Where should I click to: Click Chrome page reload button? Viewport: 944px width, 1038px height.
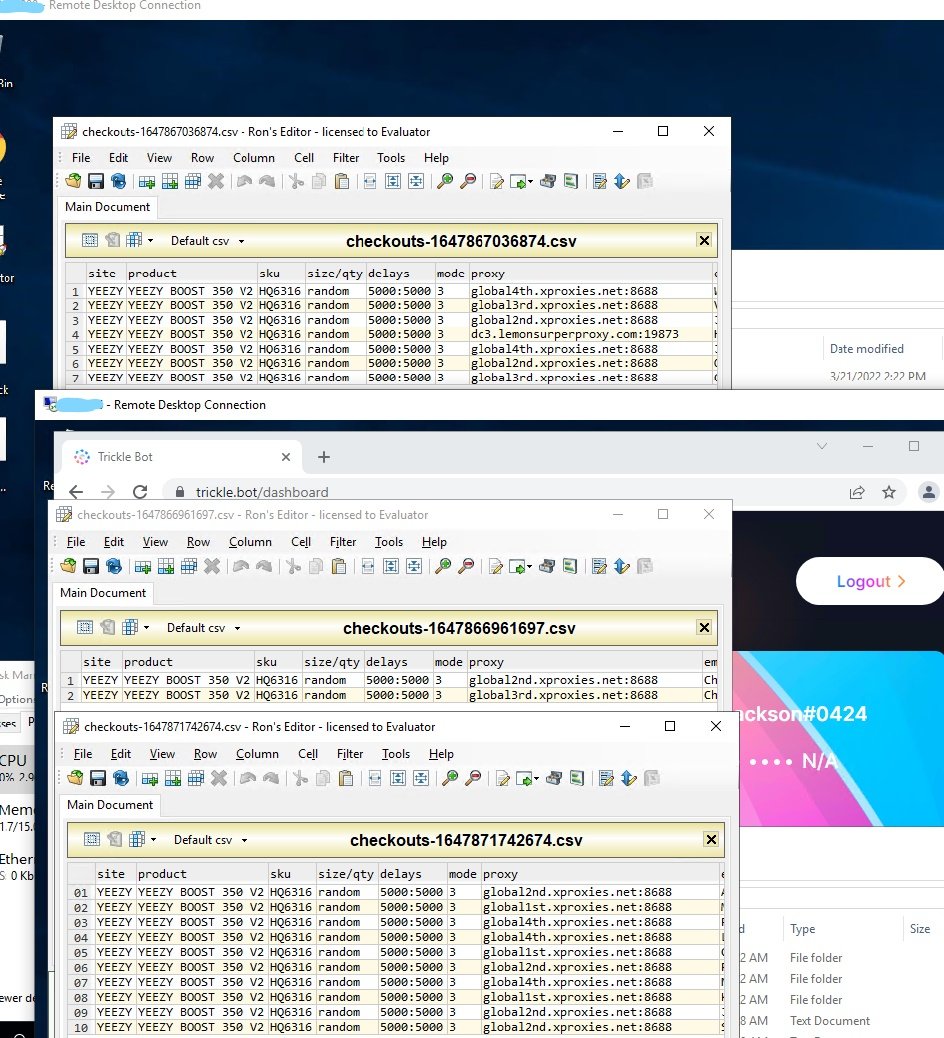point(140,492)
